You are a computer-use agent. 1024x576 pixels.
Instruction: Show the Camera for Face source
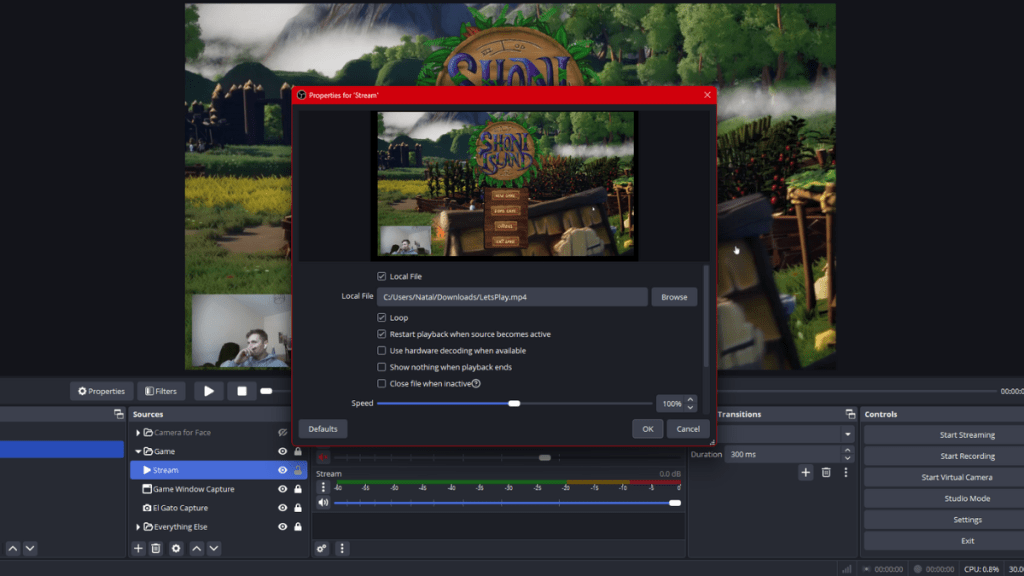282,432
